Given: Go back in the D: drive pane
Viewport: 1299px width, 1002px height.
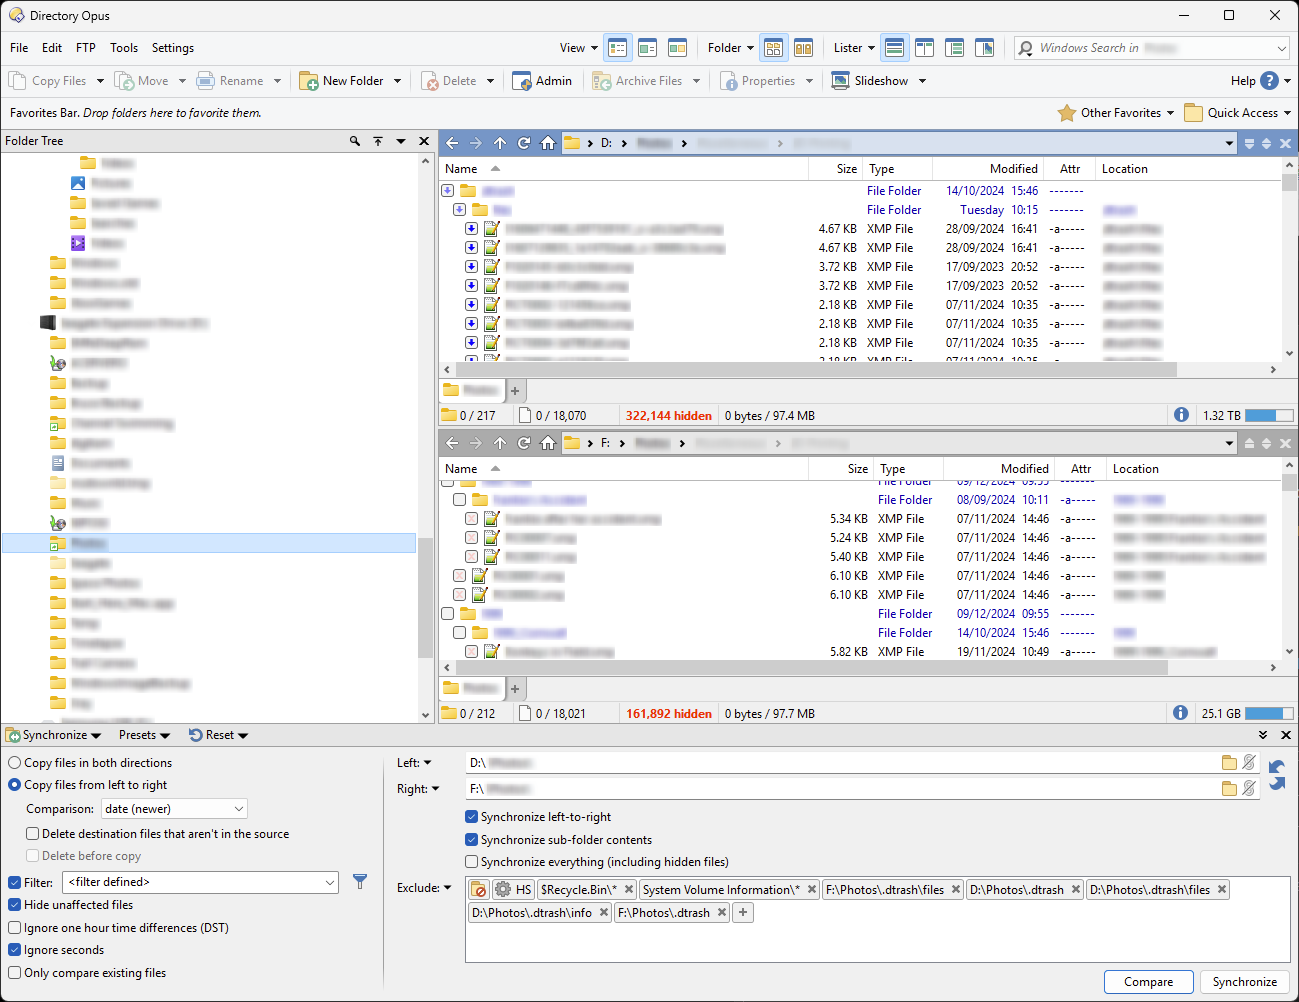Looking at the screenshot, I should [452, 143].
